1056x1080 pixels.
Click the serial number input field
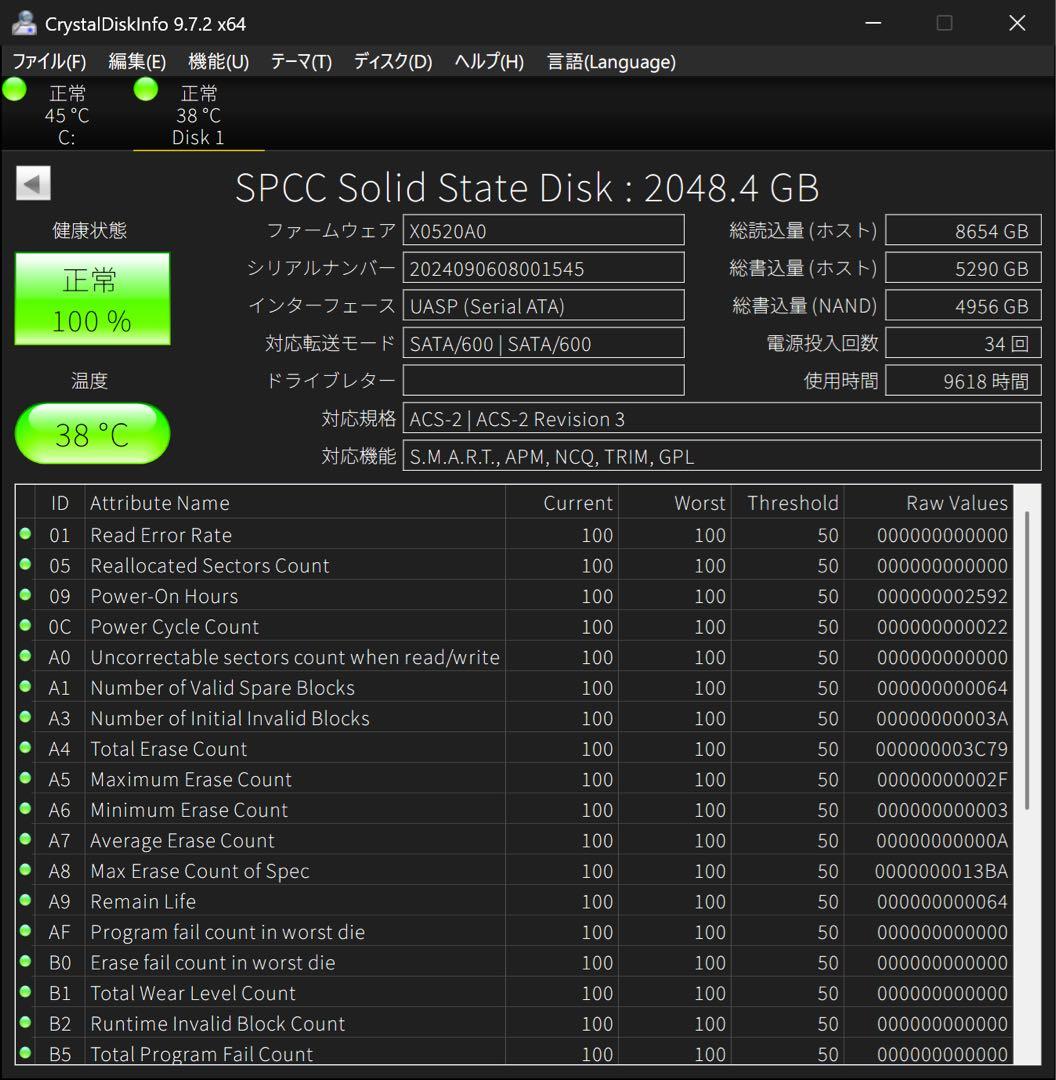(x=544, y=267)
